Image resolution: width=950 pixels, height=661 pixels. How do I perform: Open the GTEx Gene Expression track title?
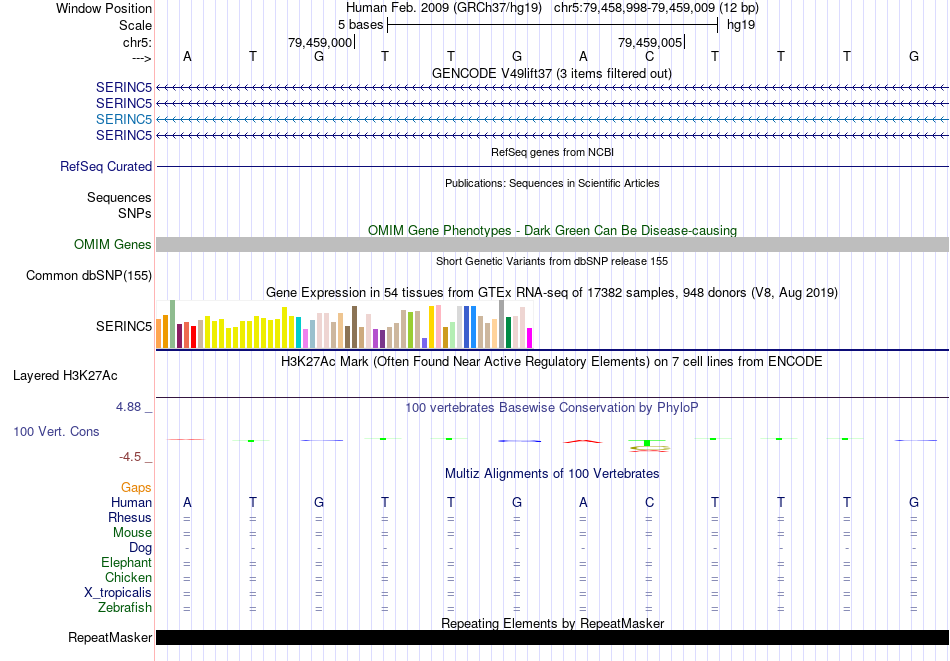[x=552, y=293]
